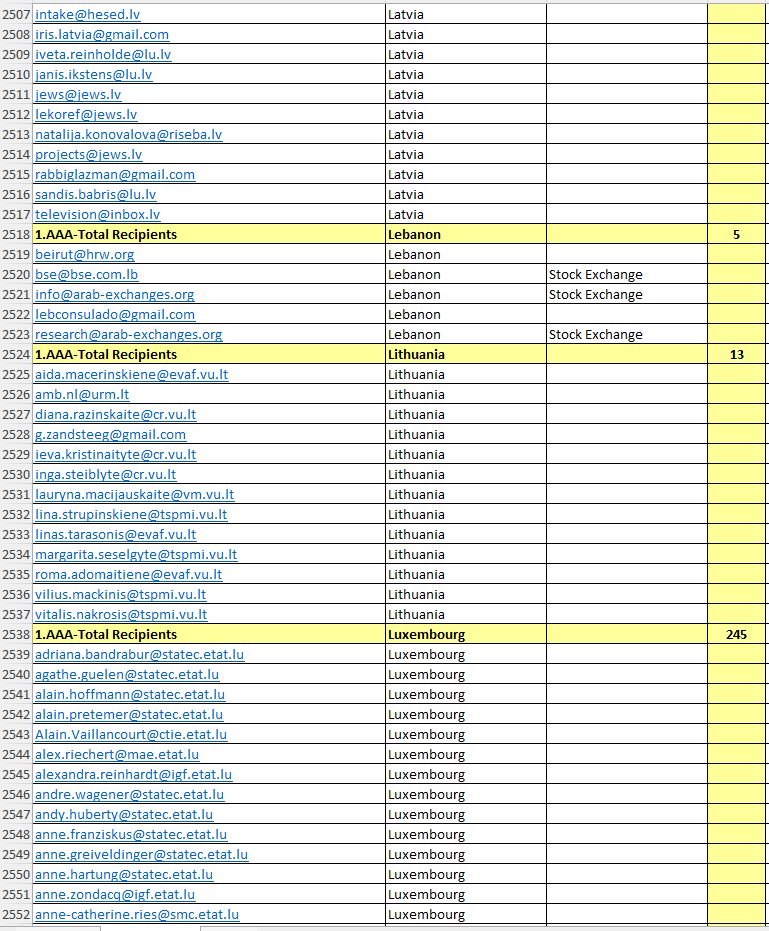
Task: Click info@arab-exchanges.org link
Action: pos(115,294)
